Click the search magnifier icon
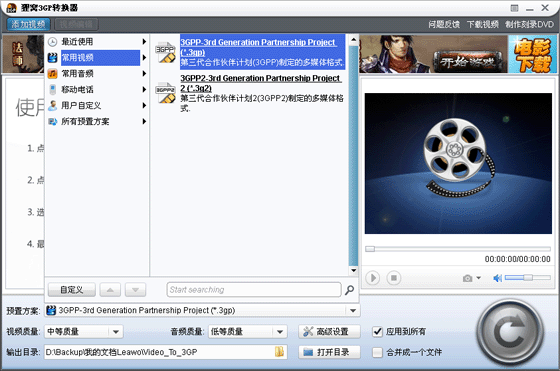This screenshot has height=371, width=560. click(x=349, y=290)
